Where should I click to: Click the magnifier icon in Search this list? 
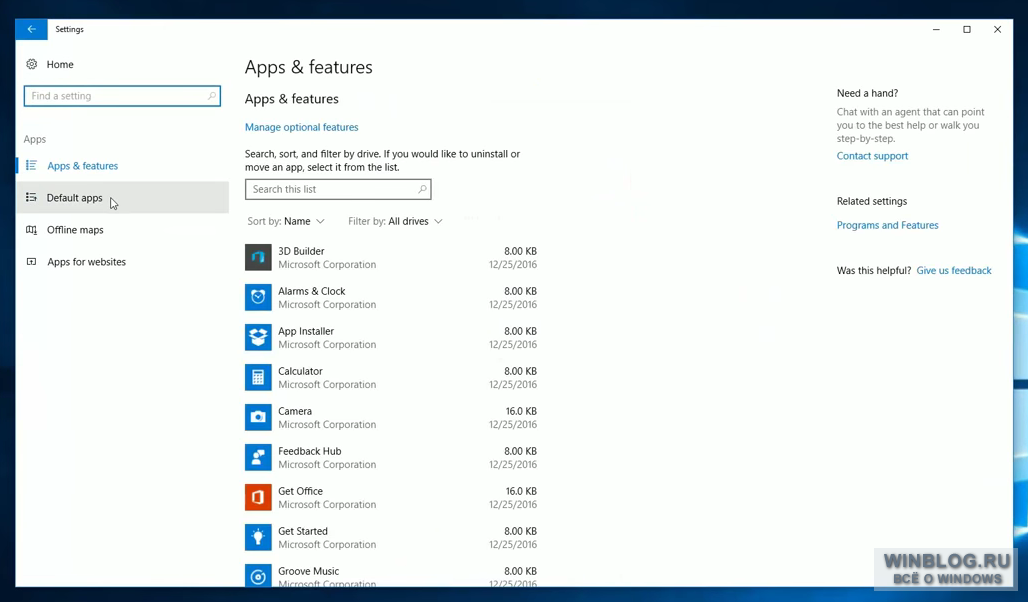(x=422, y=190)
